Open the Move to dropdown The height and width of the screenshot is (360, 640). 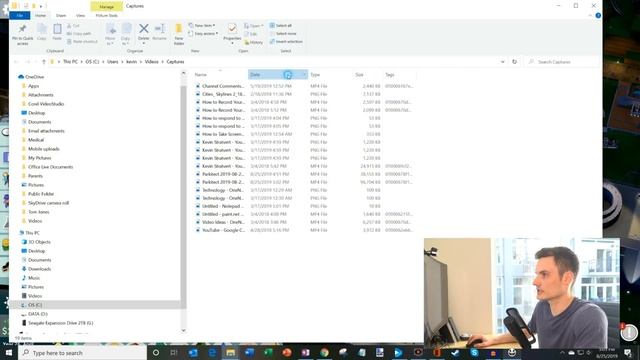110,34
